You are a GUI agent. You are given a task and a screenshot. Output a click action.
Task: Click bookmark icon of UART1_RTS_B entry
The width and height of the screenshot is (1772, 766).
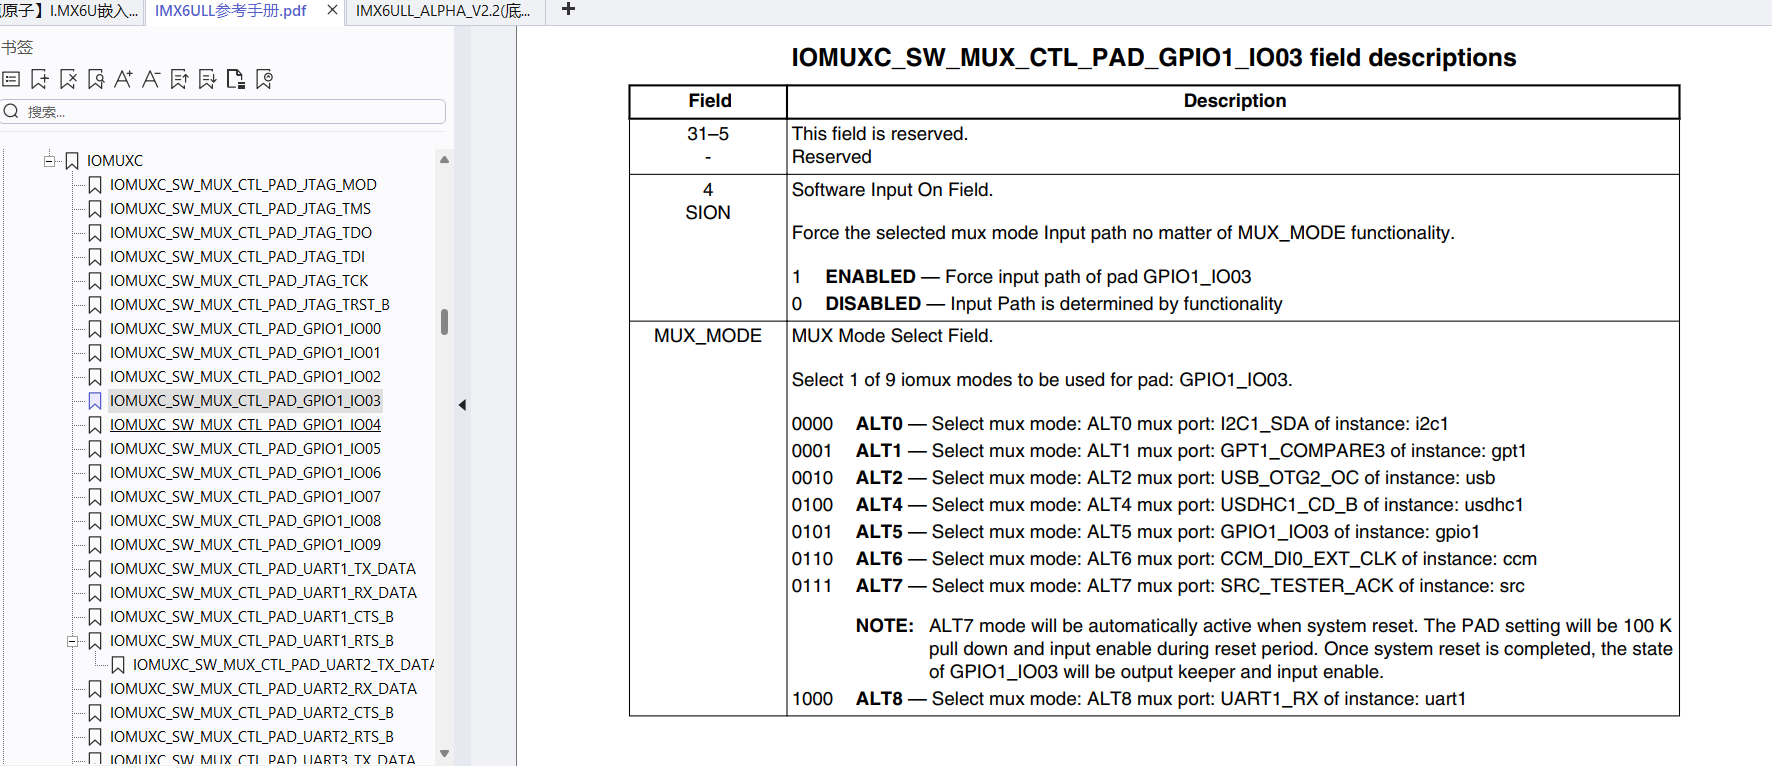click(x=95, y=640)
